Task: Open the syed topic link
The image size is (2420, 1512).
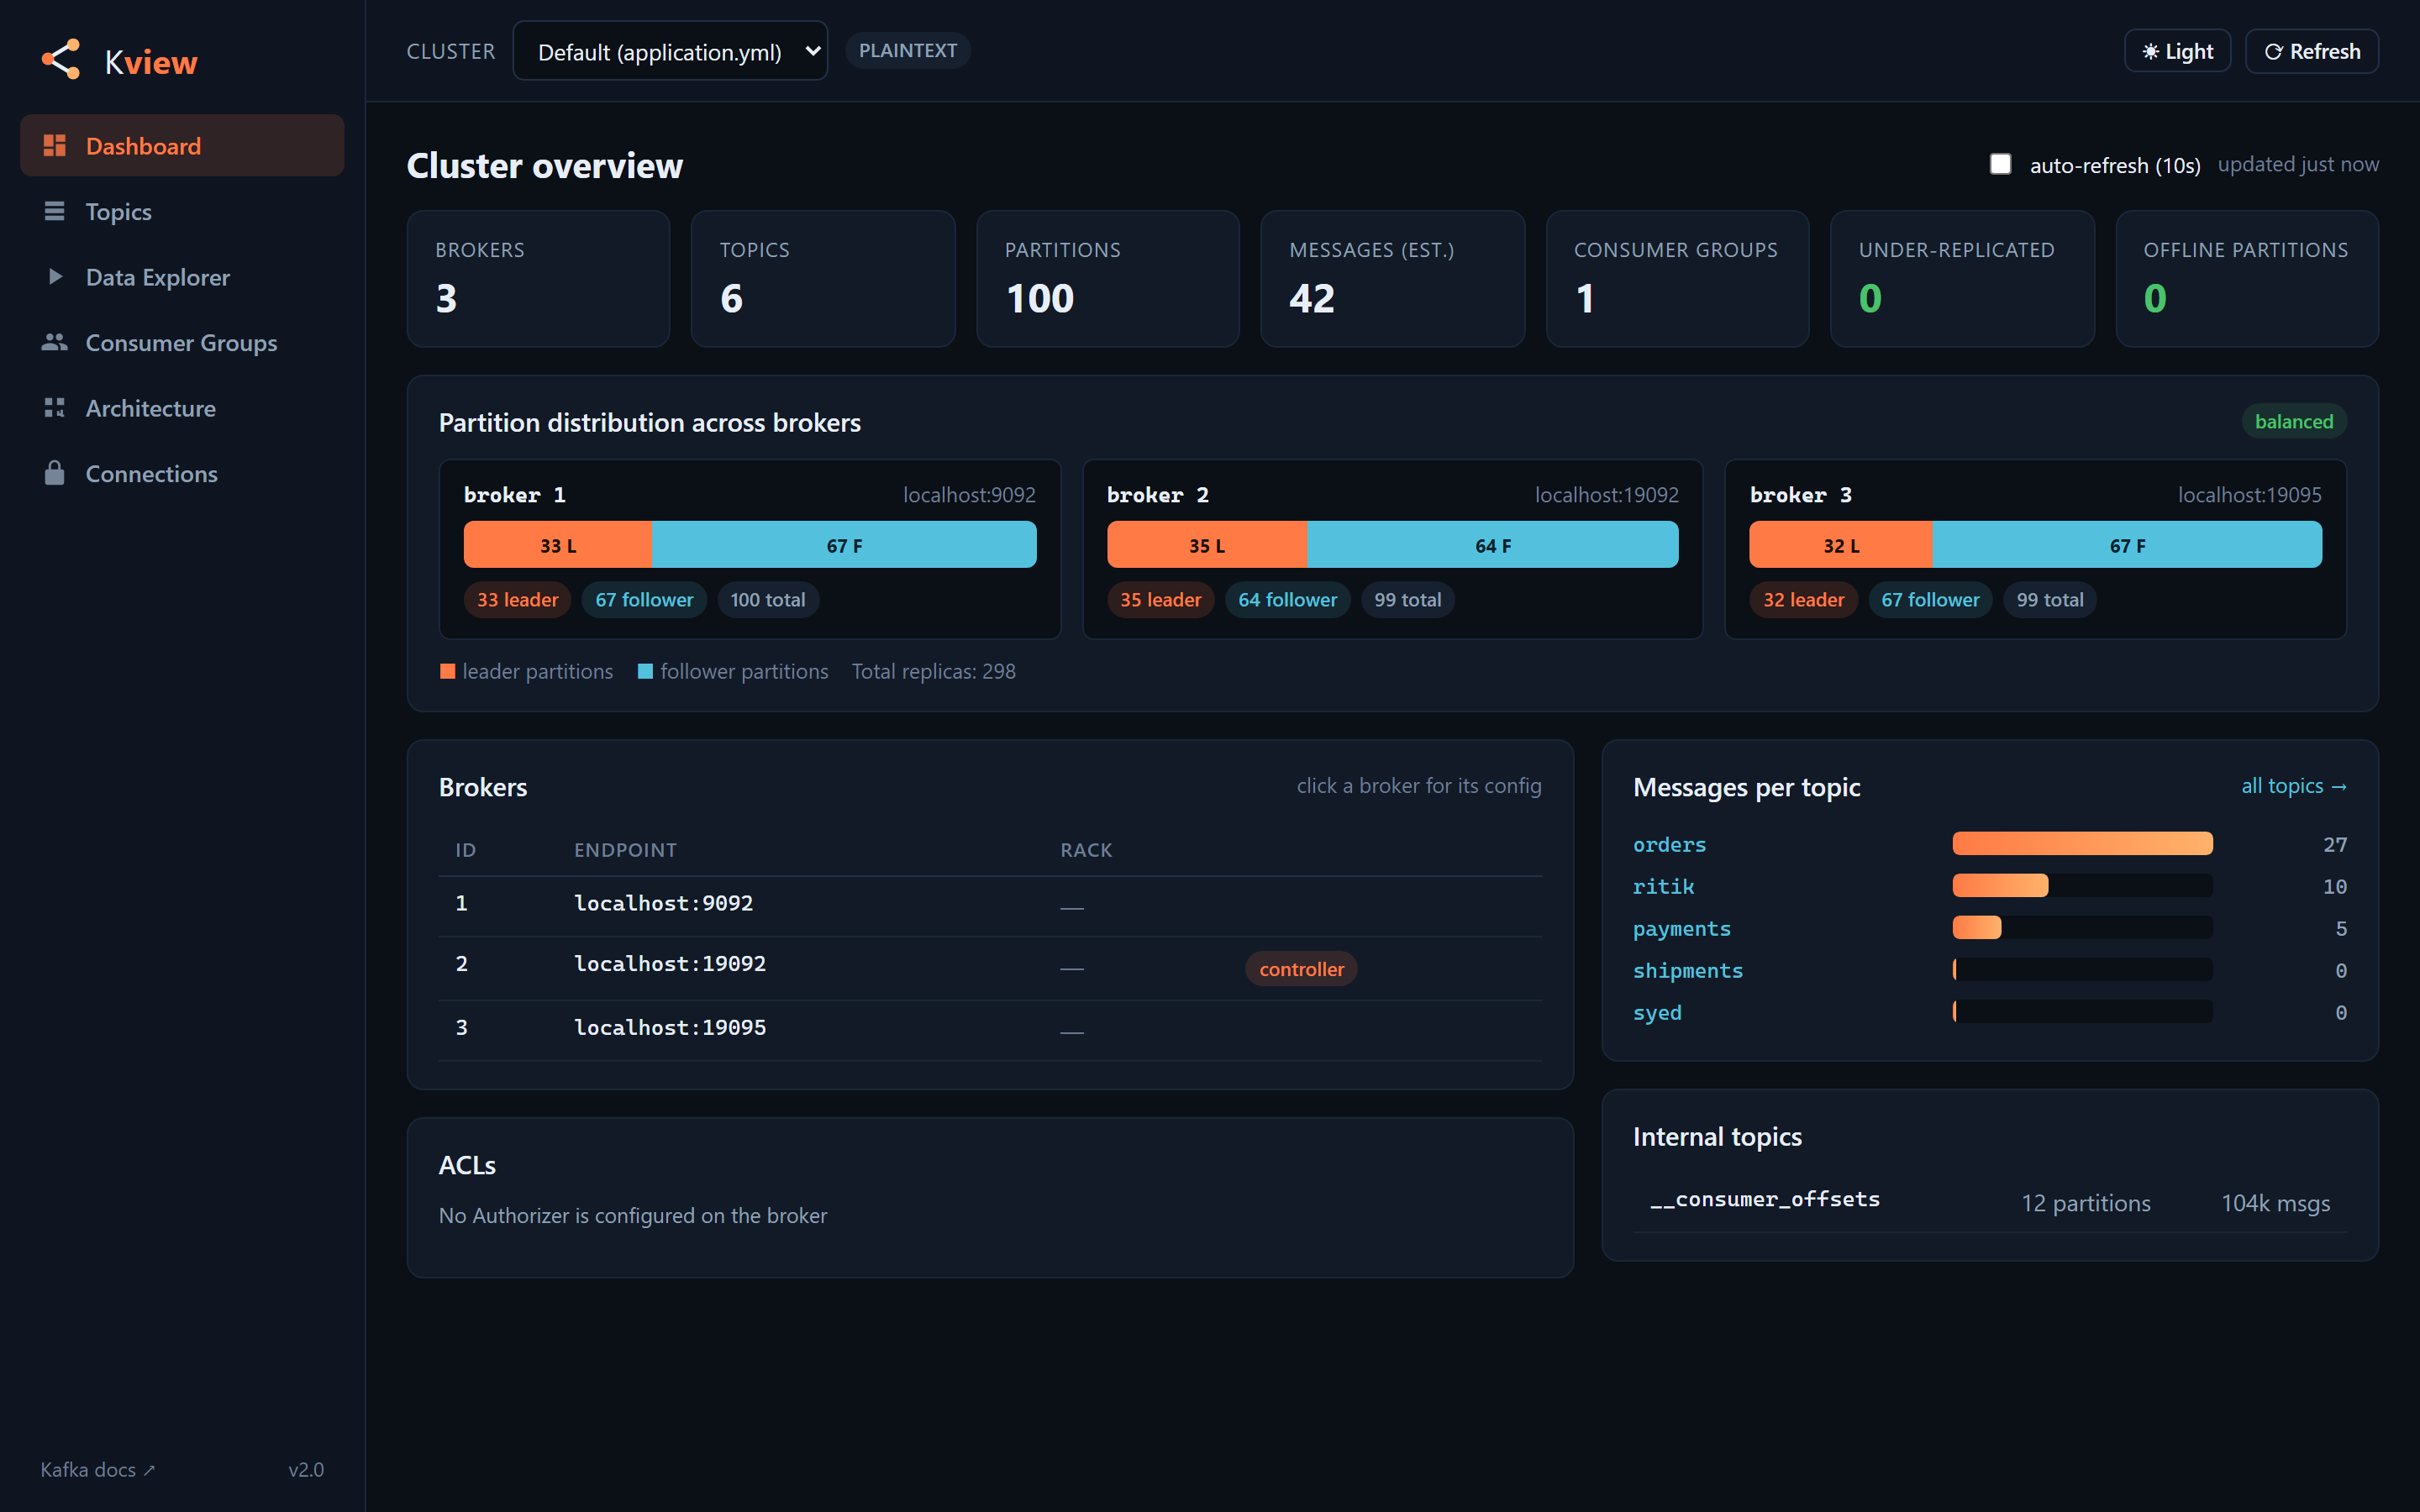Action: pyautogui.click(x=1657, y=1013)
